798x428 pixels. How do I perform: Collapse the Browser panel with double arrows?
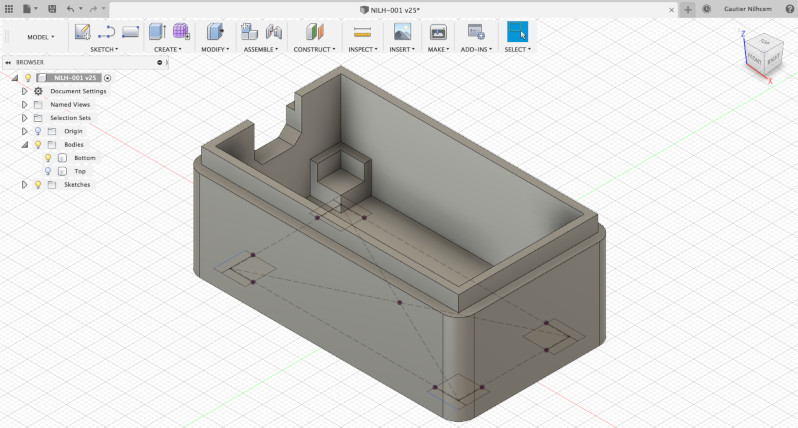8,62
